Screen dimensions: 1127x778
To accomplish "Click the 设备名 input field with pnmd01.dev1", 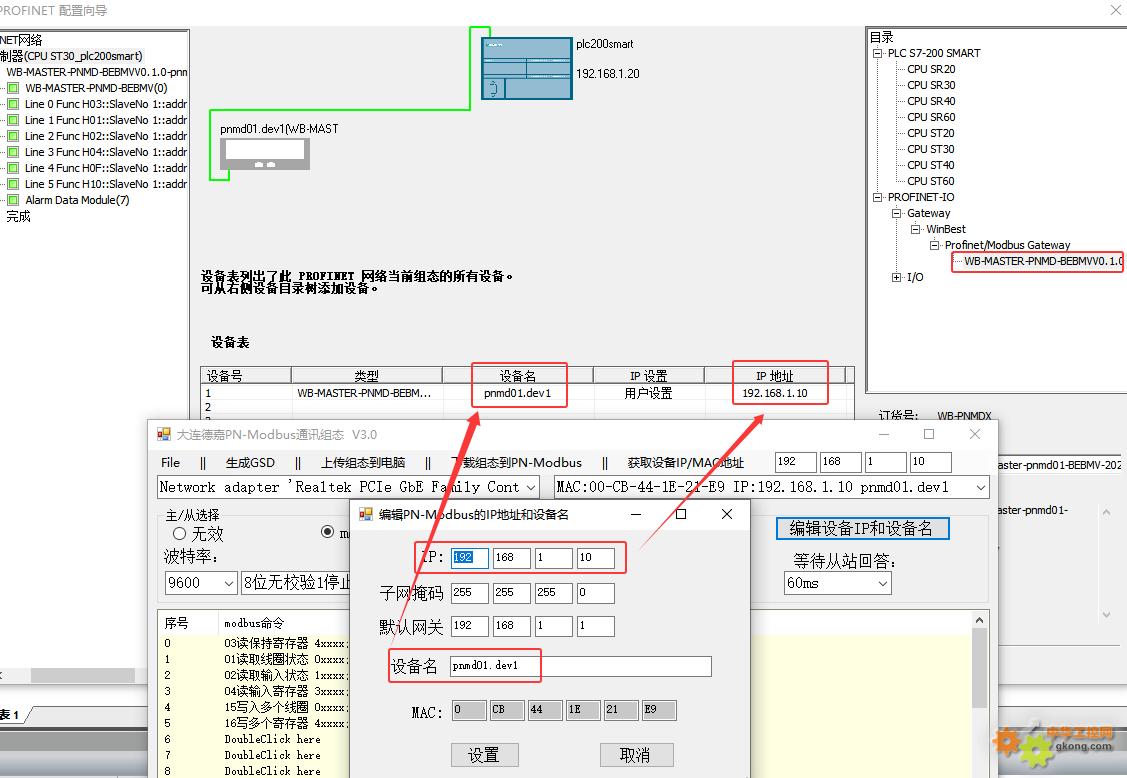I will (580, 666).
